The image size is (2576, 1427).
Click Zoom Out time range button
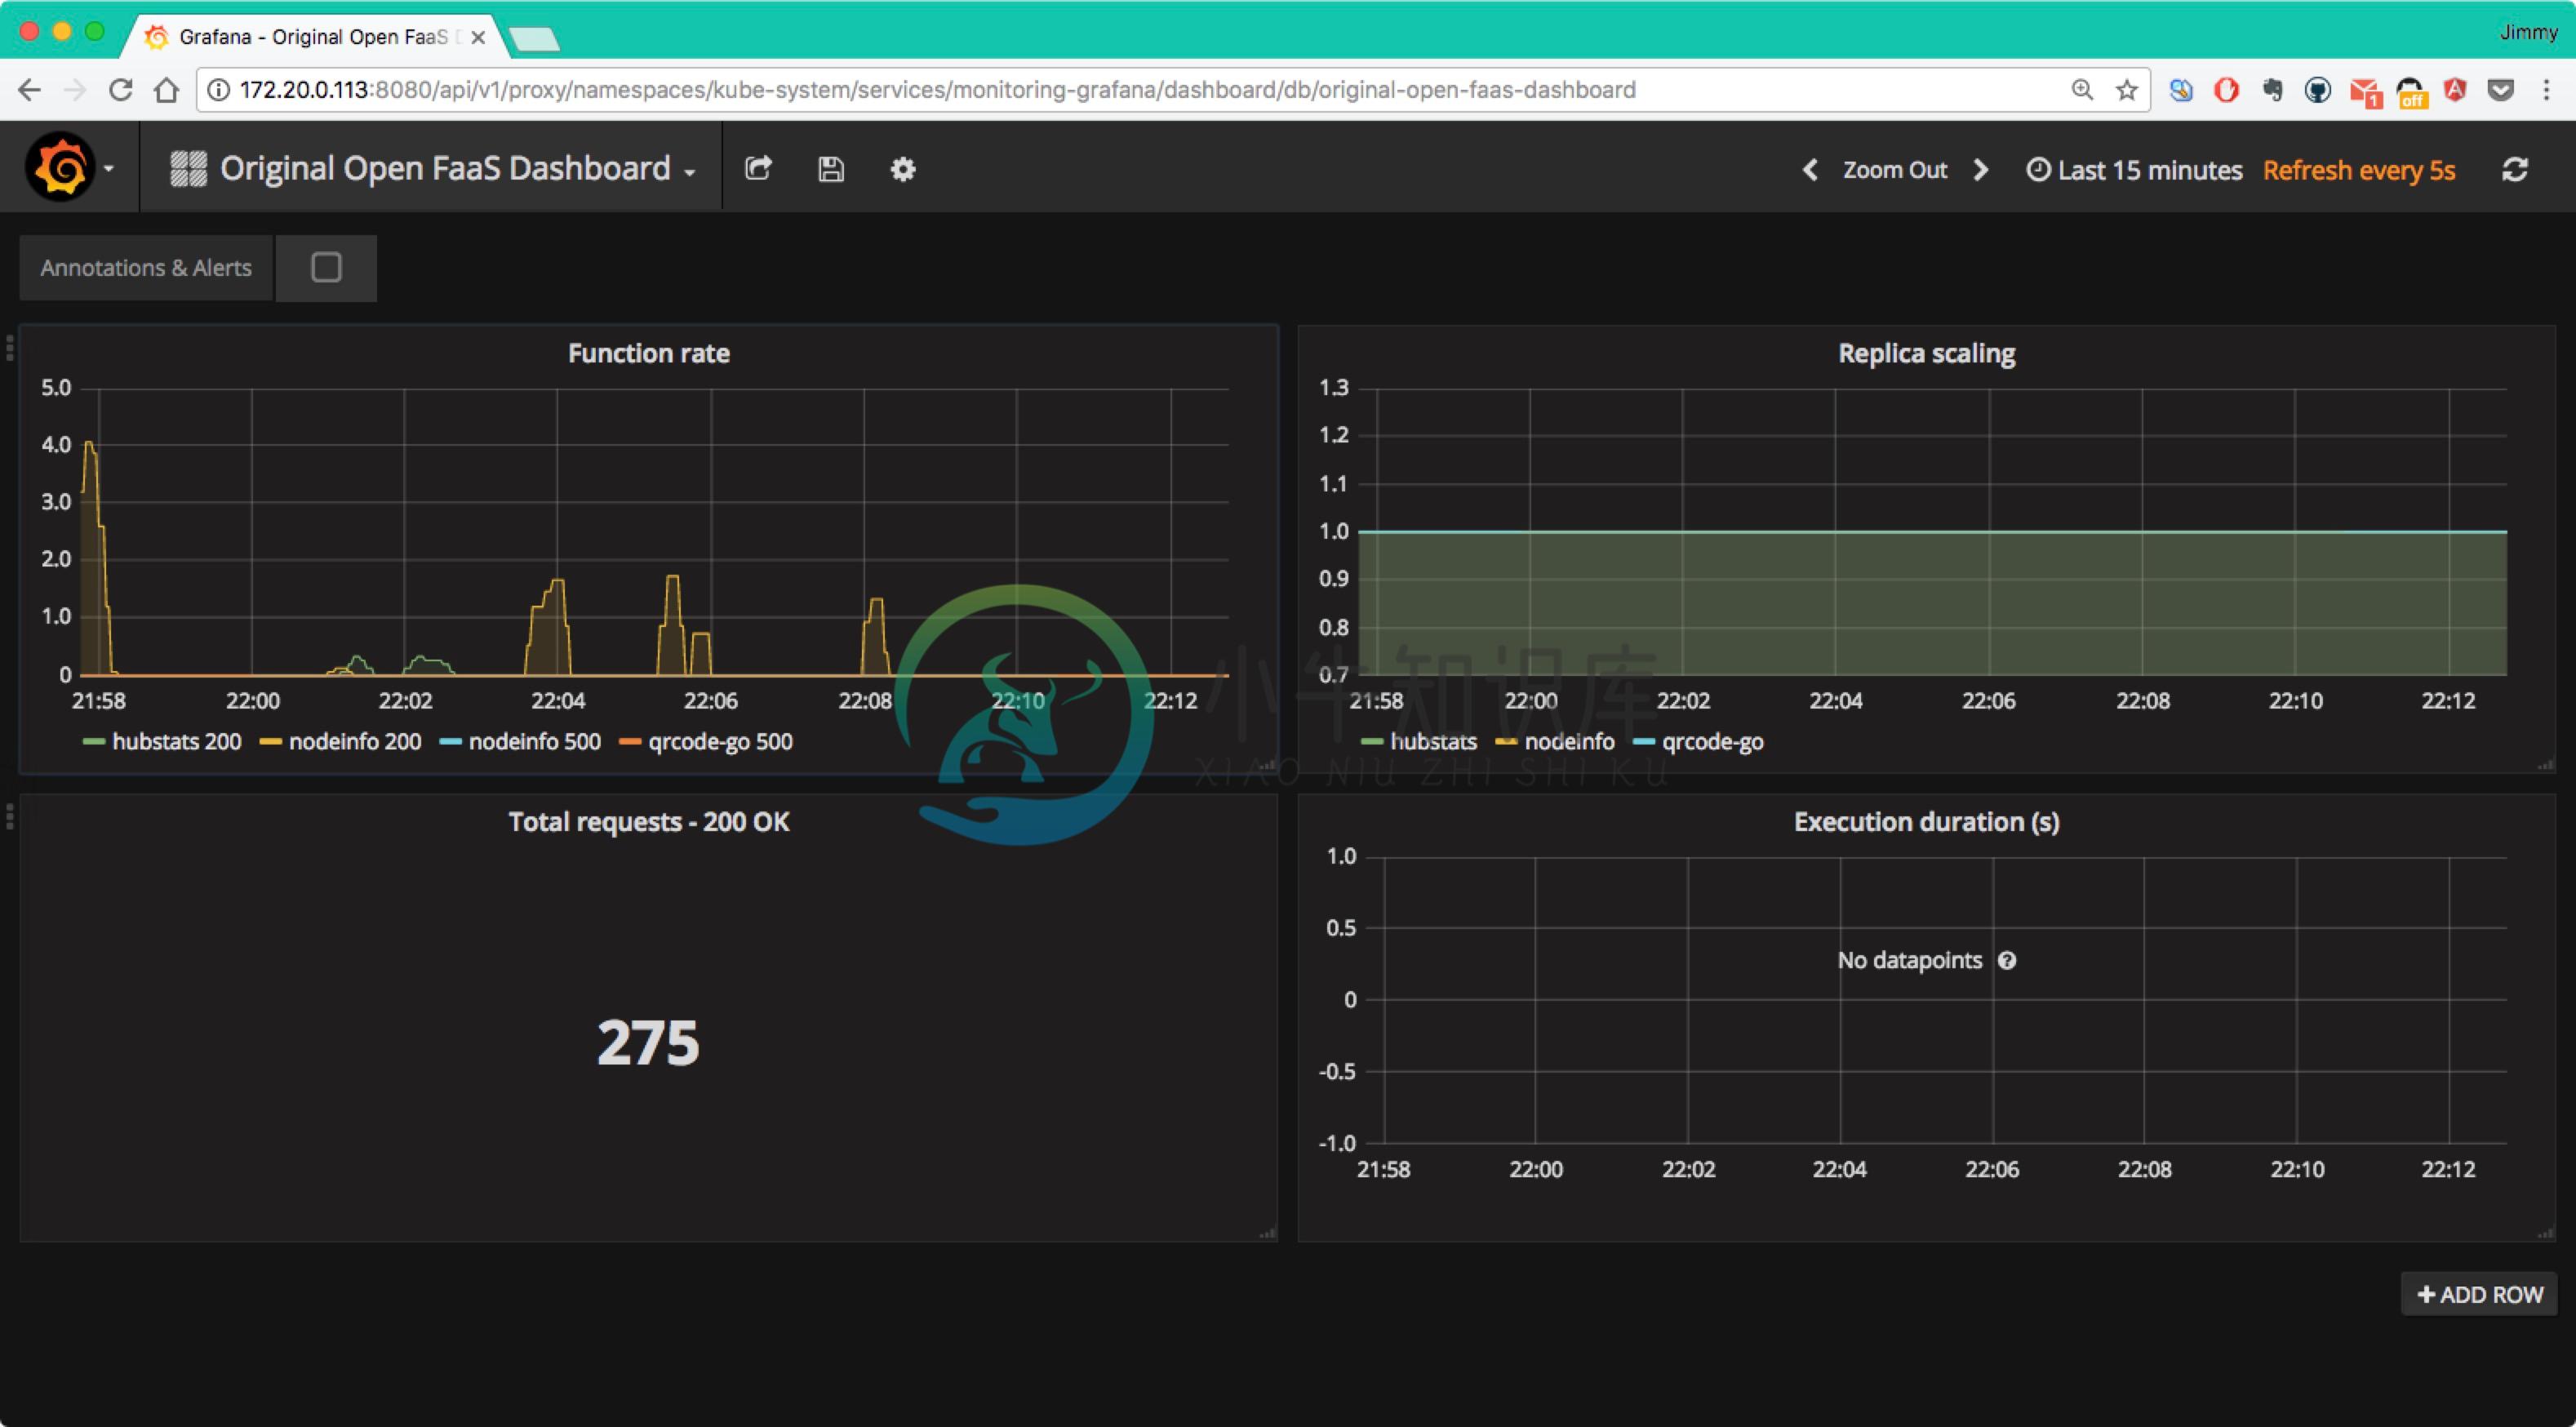coord(1895,170)
